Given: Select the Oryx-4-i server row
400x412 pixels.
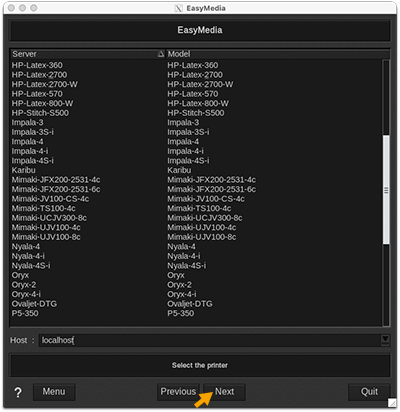Looking at the screenshot, I should pyautogui.click(x=26, y=294).
